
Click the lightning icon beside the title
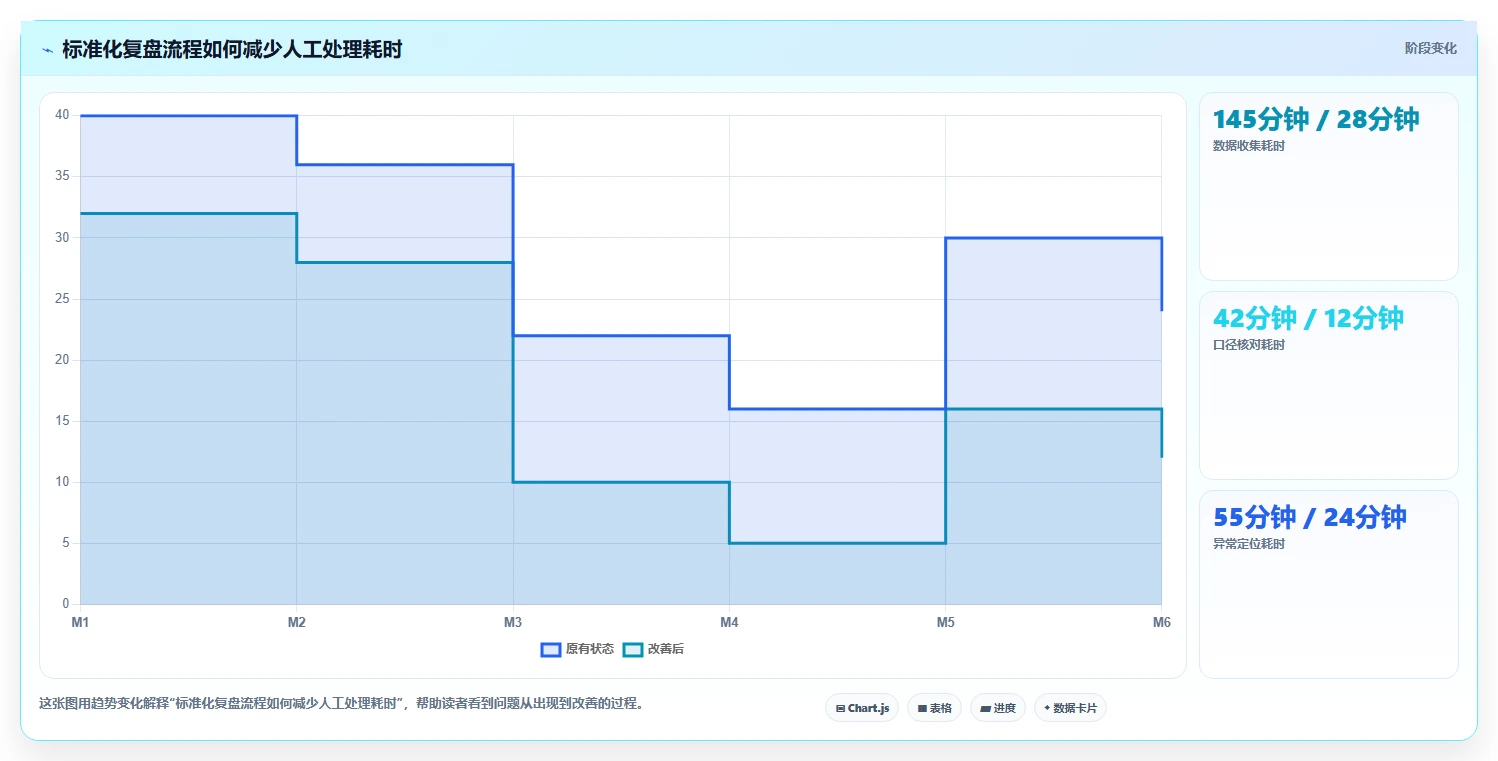click(x=48, y=50)
